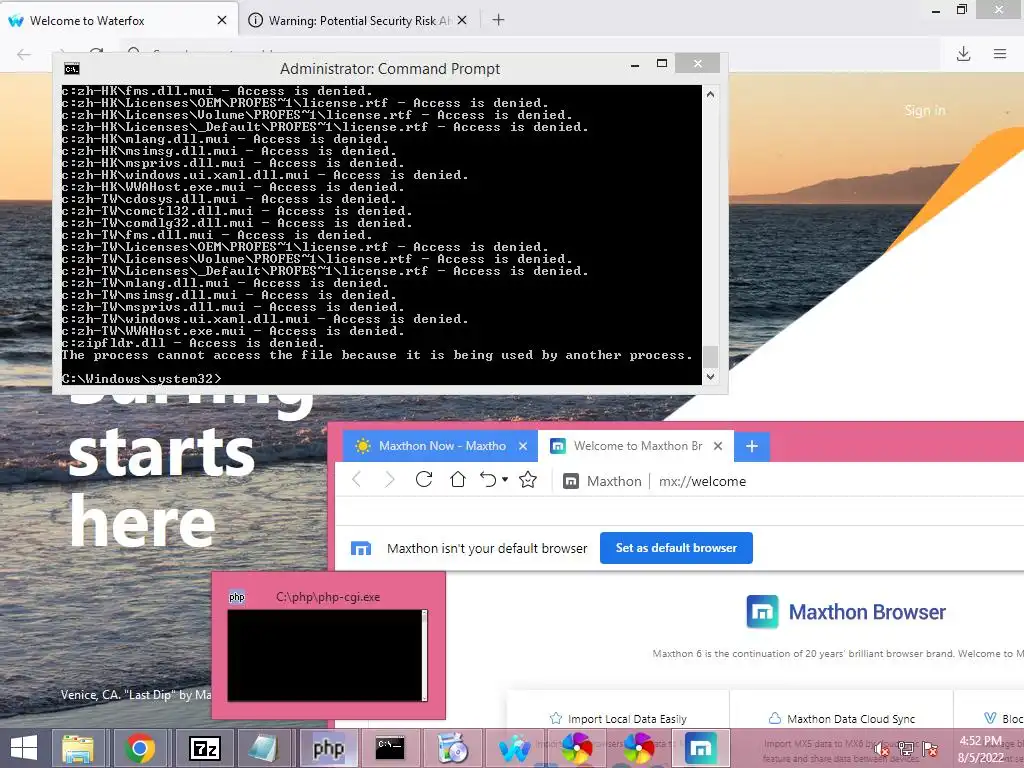
Task: Click the Command Prompt scrollbar down arrow
Action: [x=711, y=376]
